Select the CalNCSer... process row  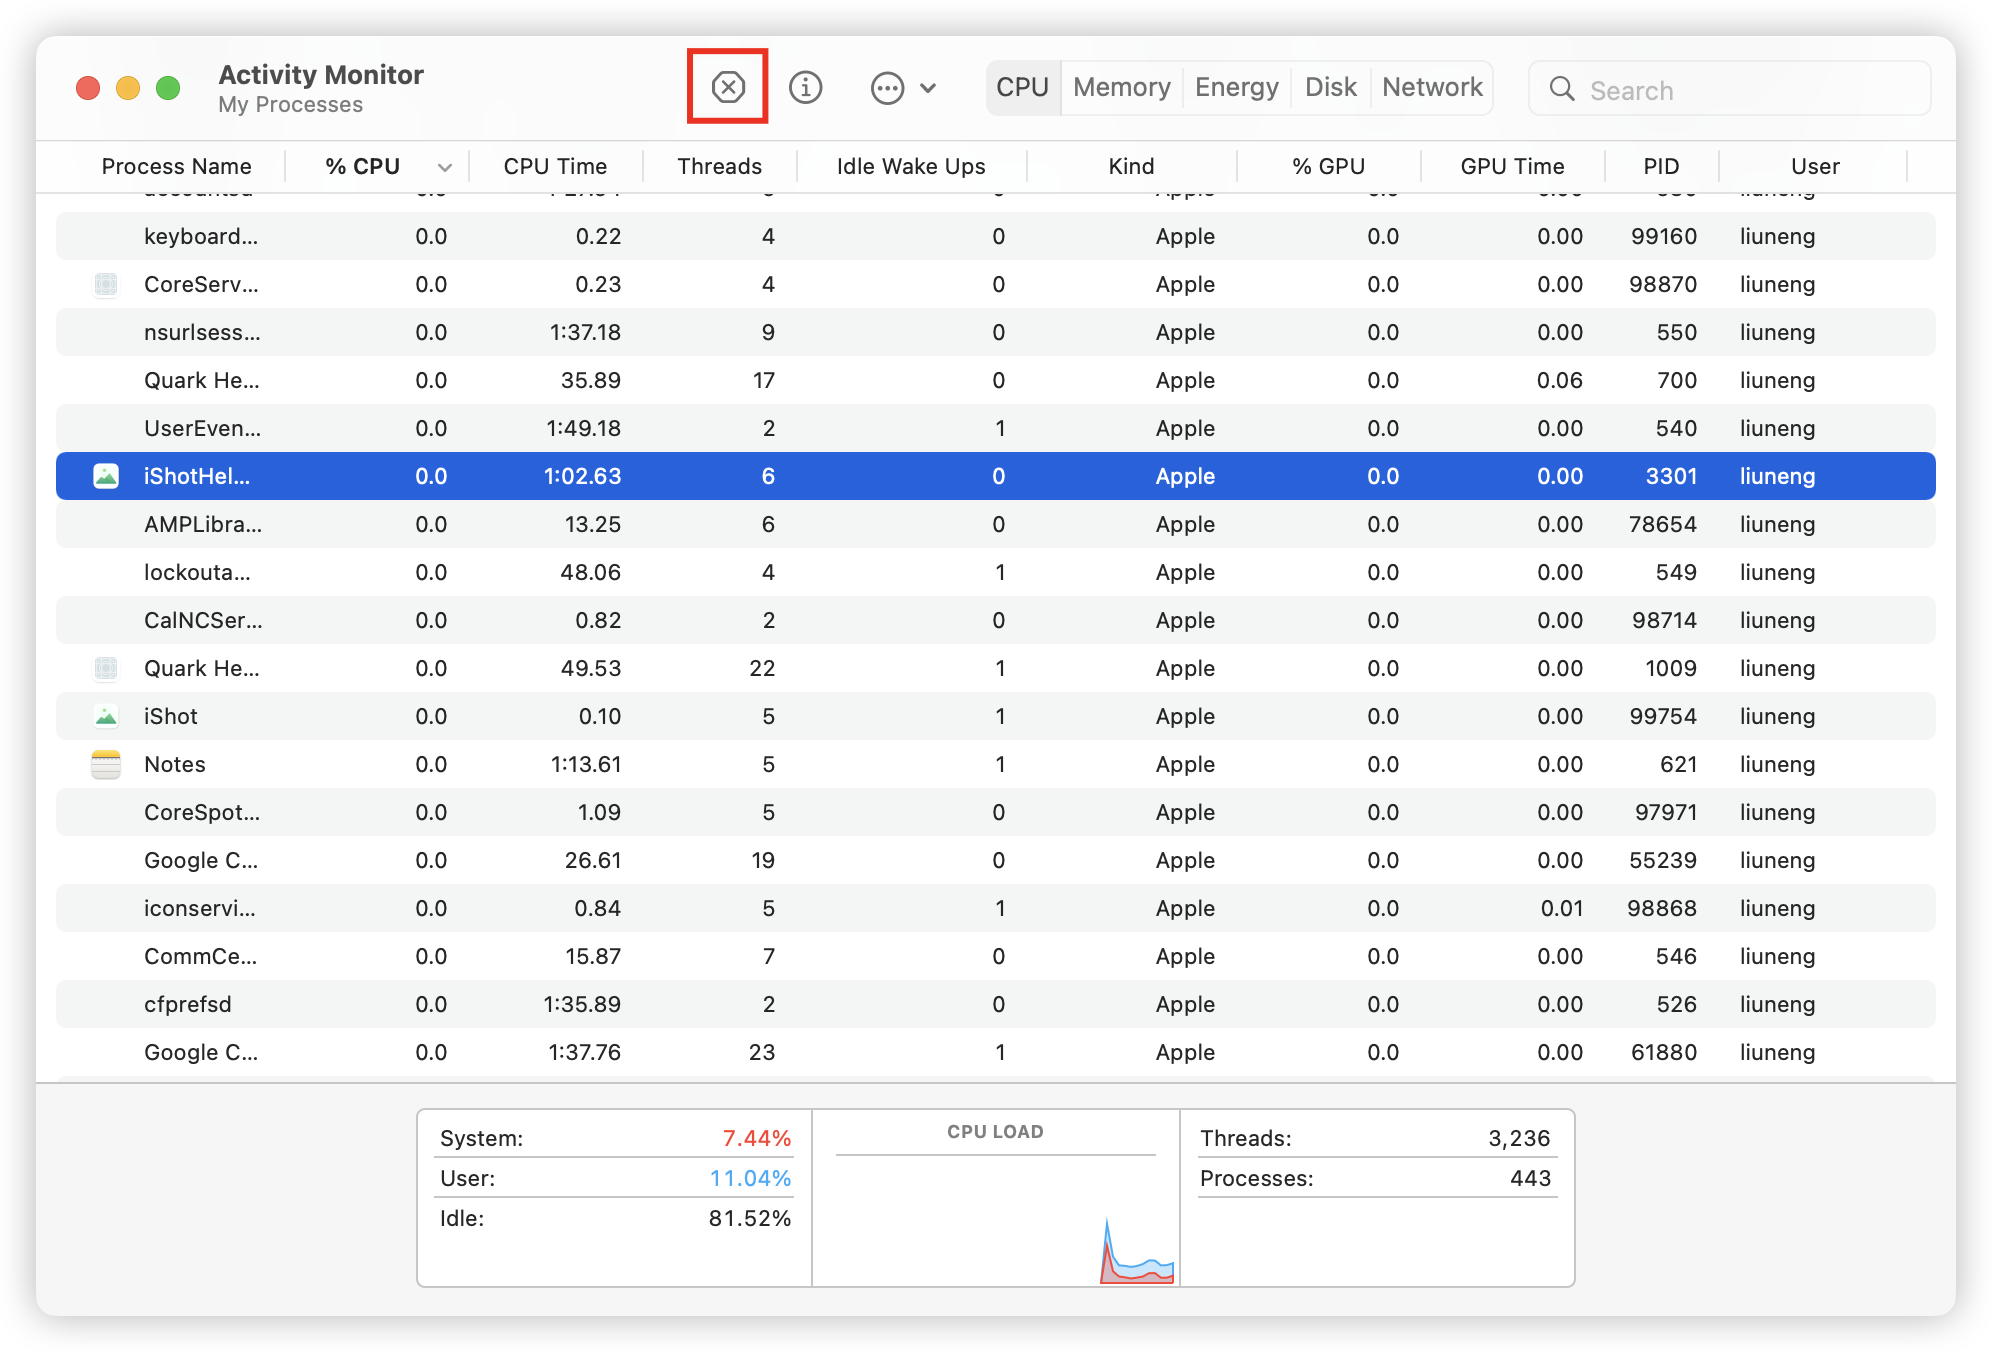tap(996, 620)
